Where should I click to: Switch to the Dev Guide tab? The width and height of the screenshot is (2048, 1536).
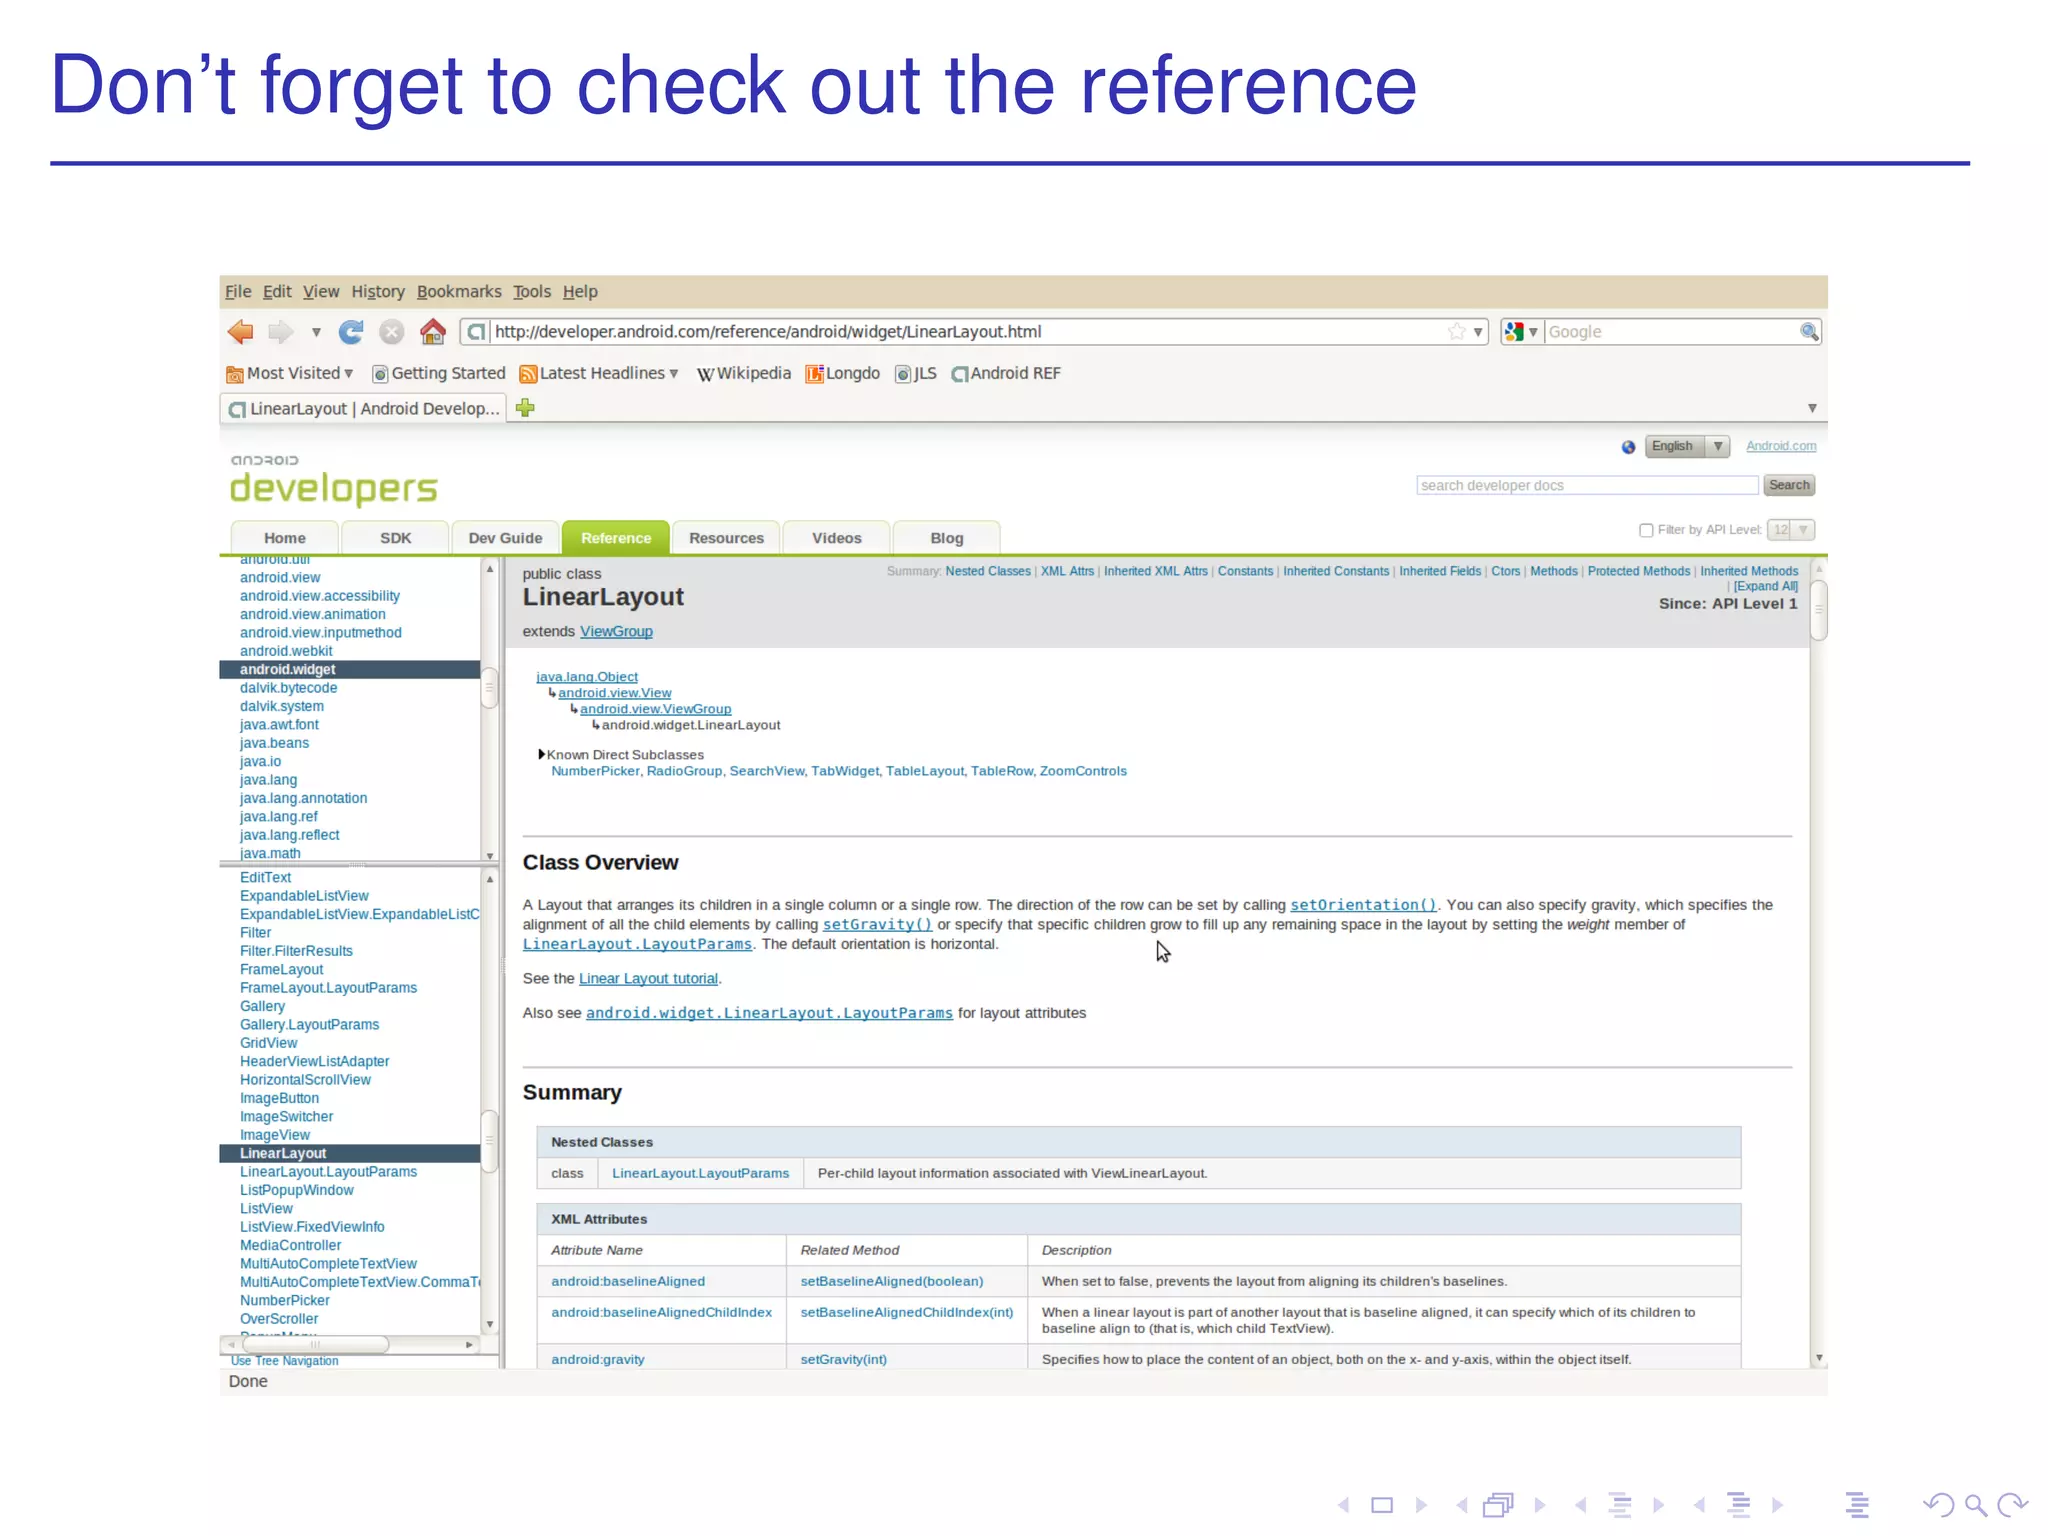[x=505, y=537]
